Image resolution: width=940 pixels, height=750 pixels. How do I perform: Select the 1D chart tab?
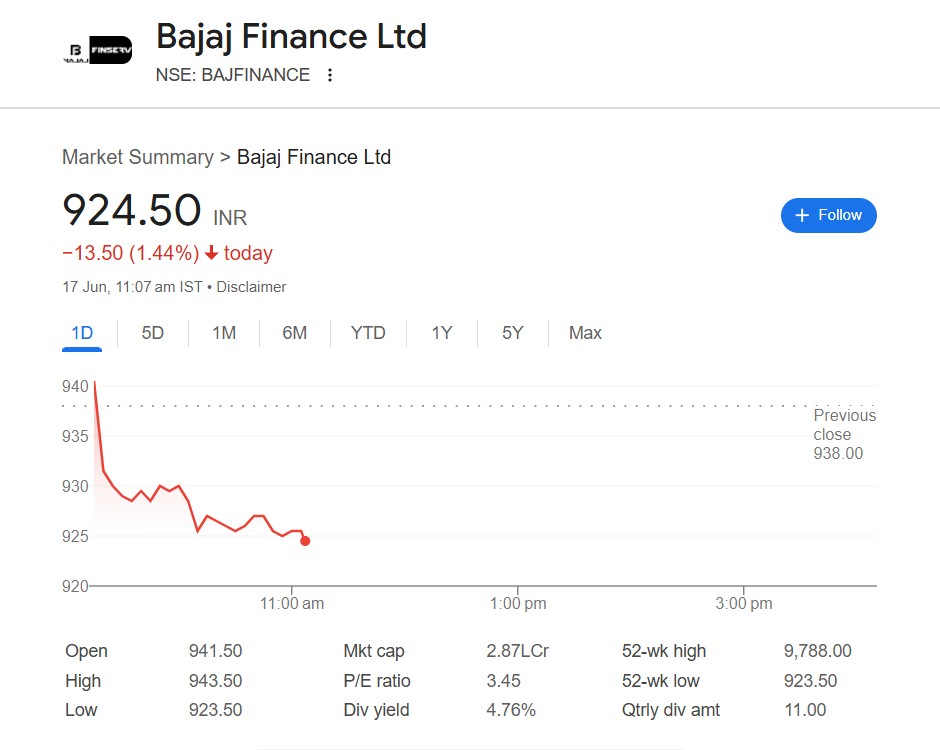82,333
